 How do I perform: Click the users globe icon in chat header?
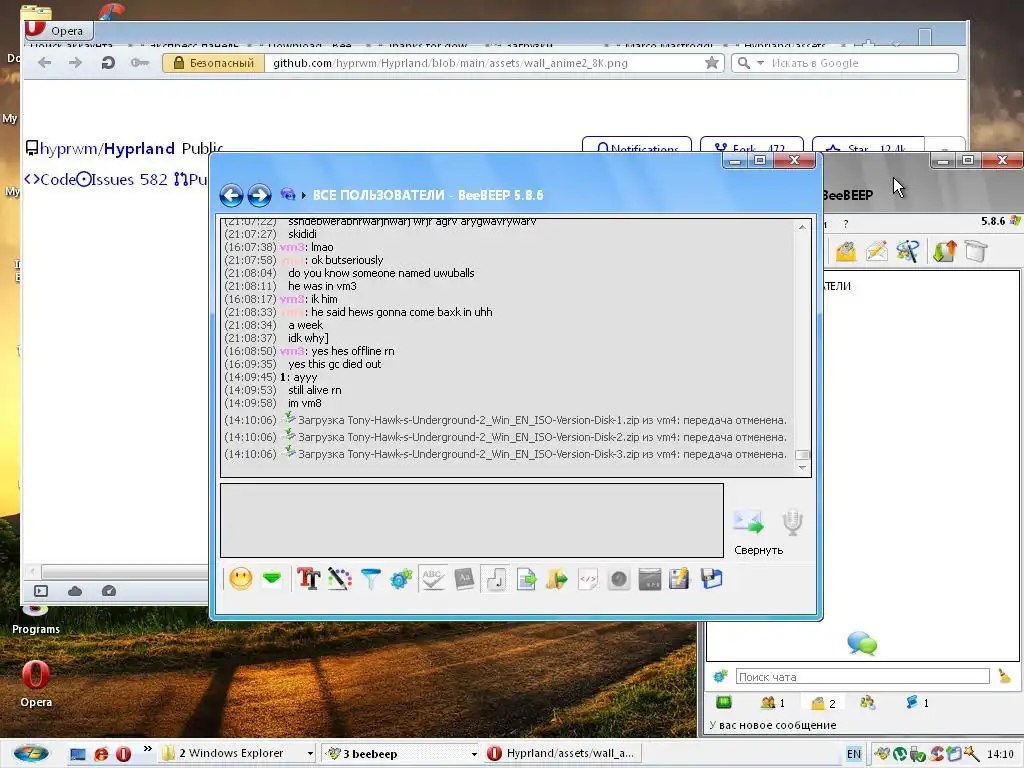tap(287, 194)
